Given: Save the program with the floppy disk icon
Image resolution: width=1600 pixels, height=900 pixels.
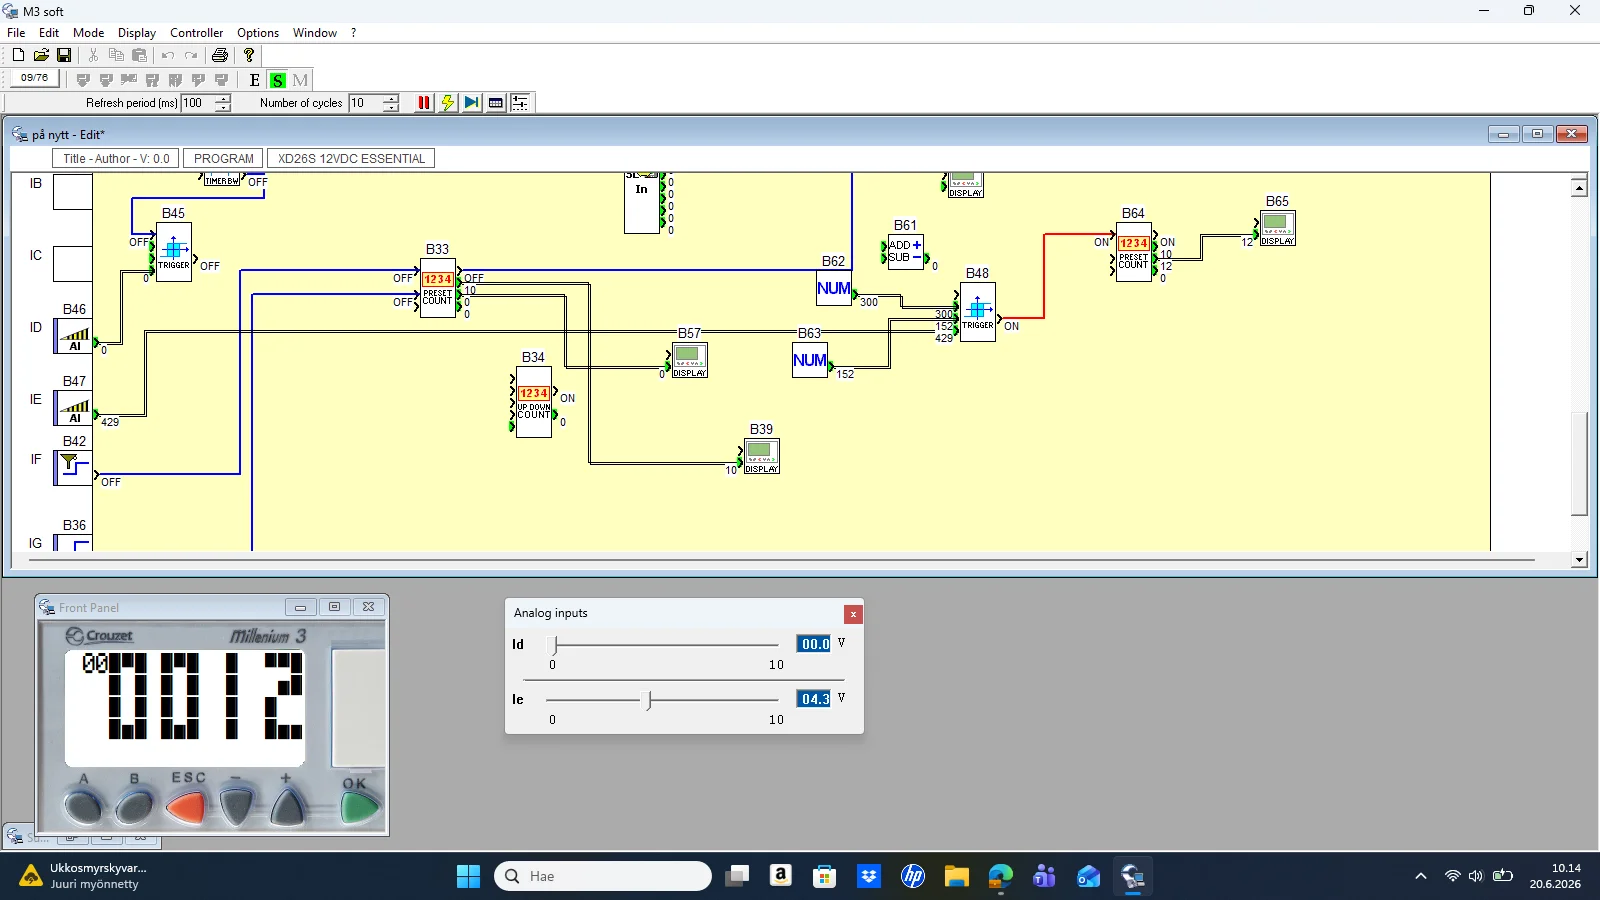Looking at the screenshot, I should (64, 55).
